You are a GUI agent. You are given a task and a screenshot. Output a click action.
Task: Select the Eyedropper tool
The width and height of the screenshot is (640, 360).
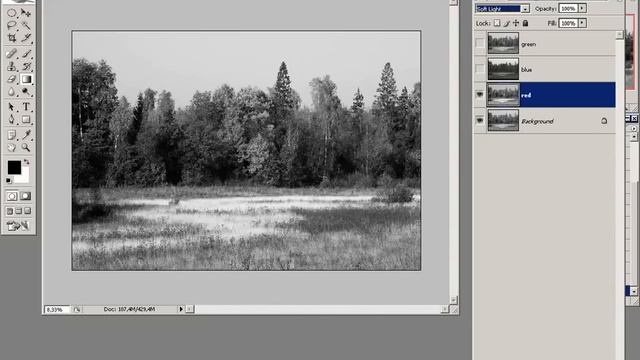pos(26,134)
